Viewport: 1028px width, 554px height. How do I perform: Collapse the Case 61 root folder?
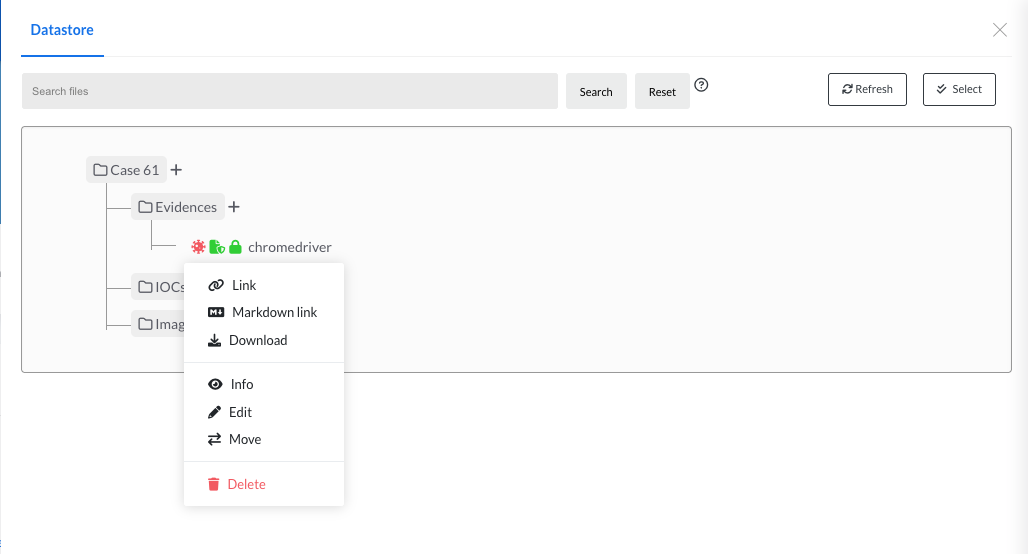(126, 170)
